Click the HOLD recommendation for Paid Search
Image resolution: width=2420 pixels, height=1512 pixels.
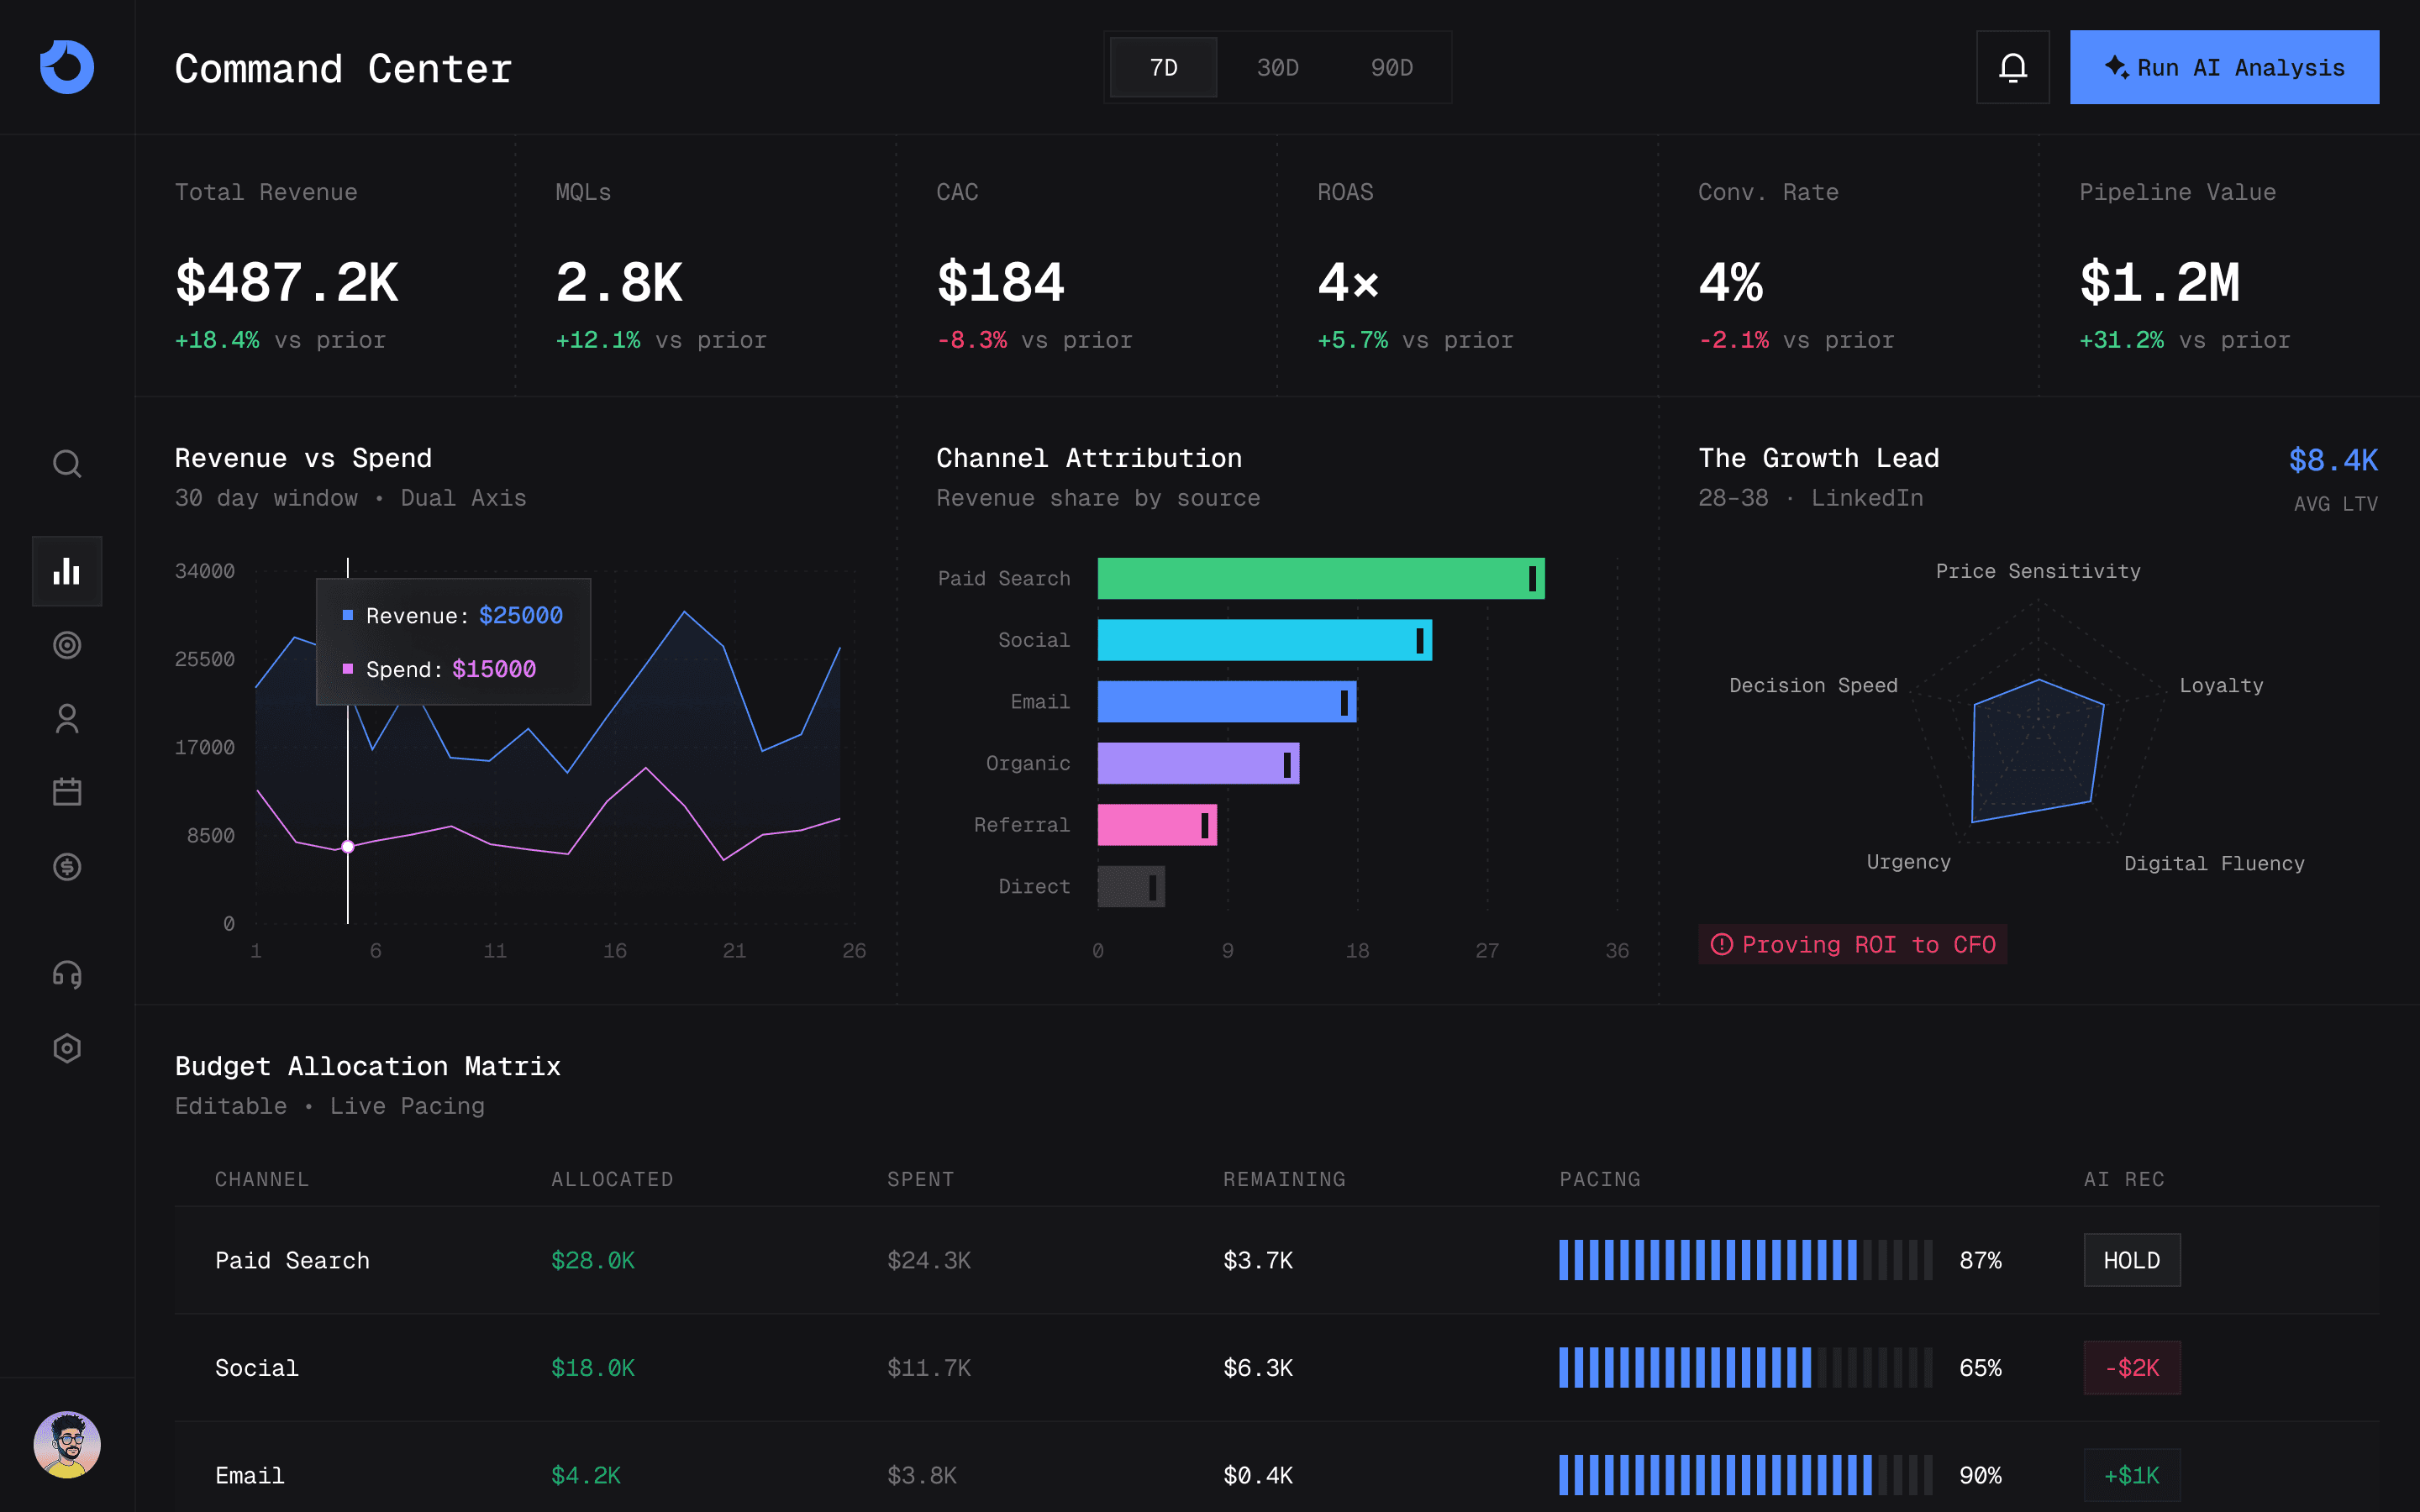click(2131, 1260)
